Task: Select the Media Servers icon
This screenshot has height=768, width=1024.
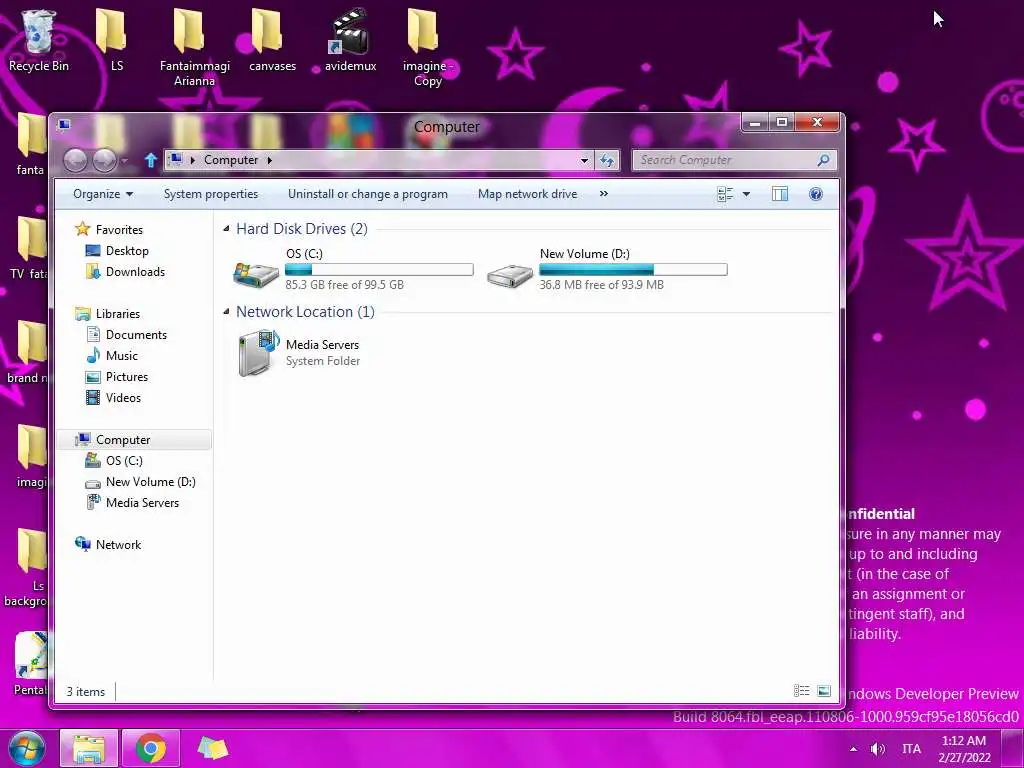Action: [x=258, y=353]
